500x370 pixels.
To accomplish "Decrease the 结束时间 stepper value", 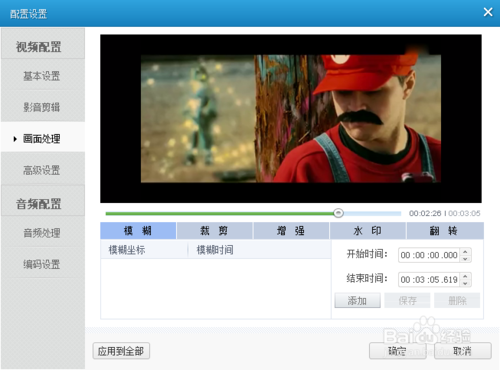I will (x=466, y=283).
